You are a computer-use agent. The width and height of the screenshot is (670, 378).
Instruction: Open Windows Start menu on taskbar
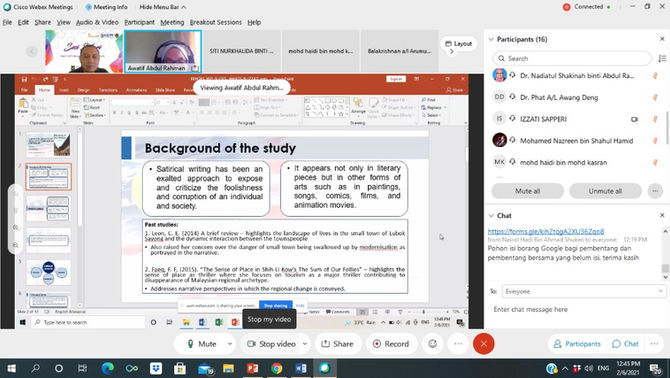[x=11, y=368]
